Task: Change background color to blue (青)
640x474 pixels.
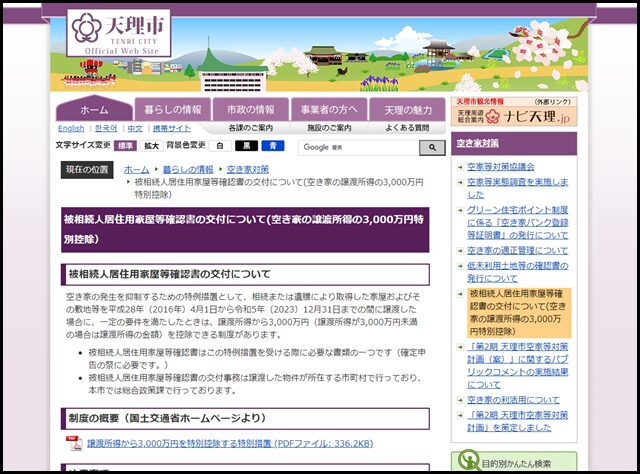Action: click(273, 146)
